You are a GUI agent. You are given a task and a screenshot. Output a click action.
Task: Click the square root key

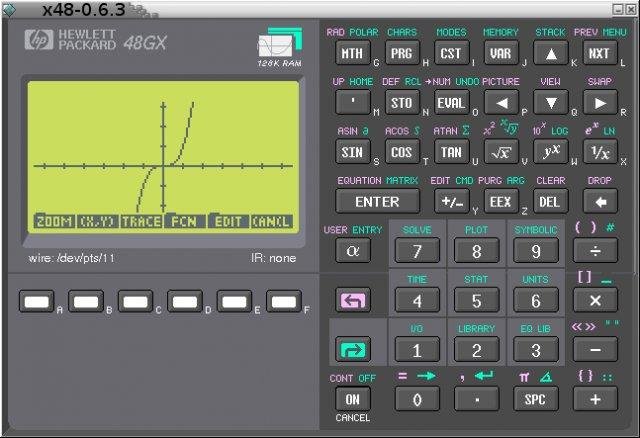tap(501, 152)
